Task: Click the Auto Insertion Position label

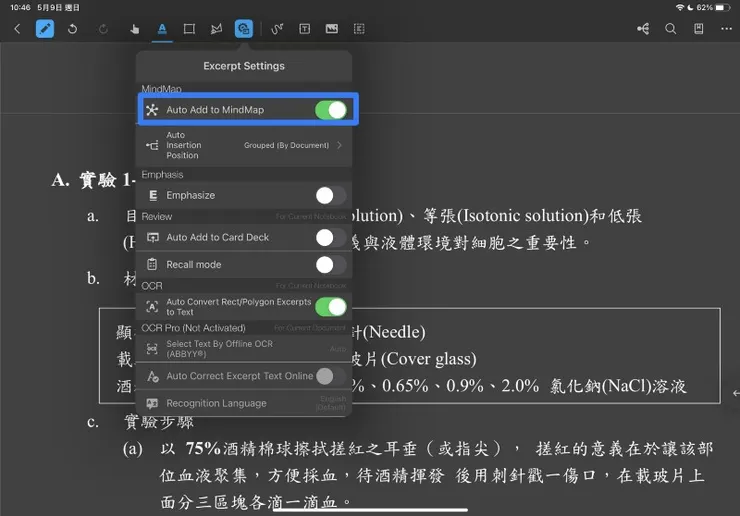Action: point(184,145)
